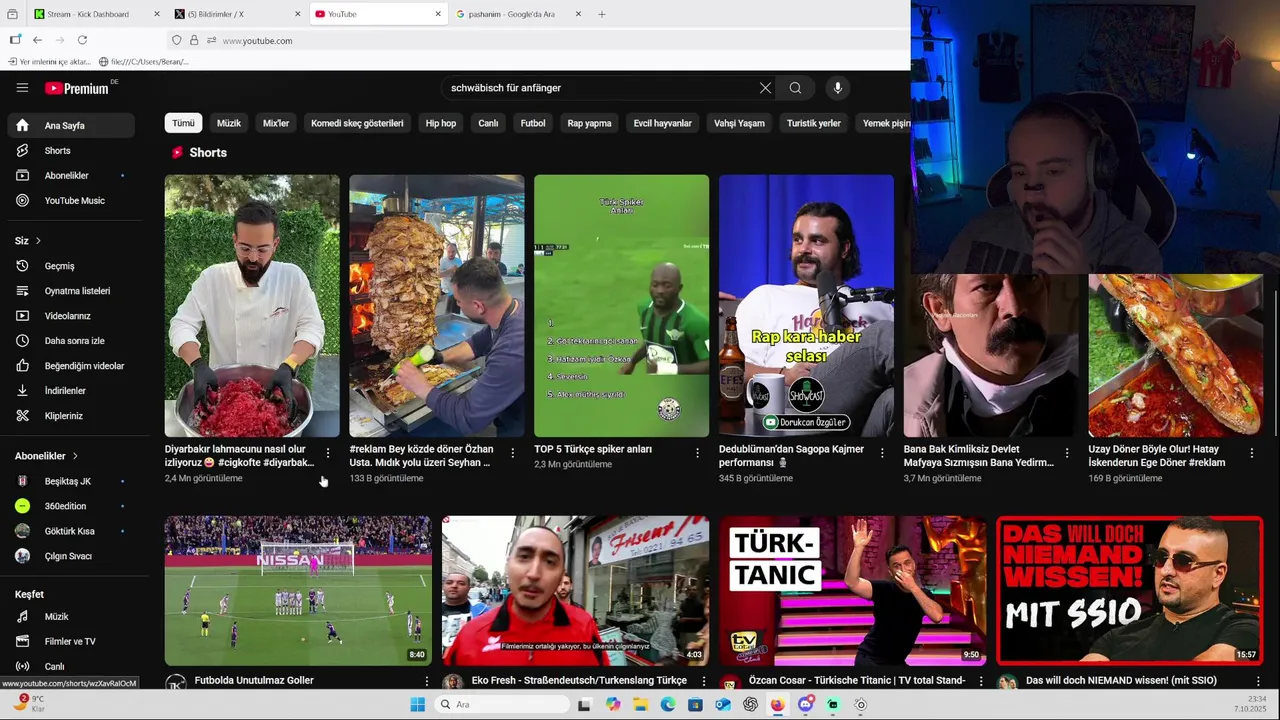
Task: Open Canlı under Keşfet in sidebar
Action: [70, 667]
